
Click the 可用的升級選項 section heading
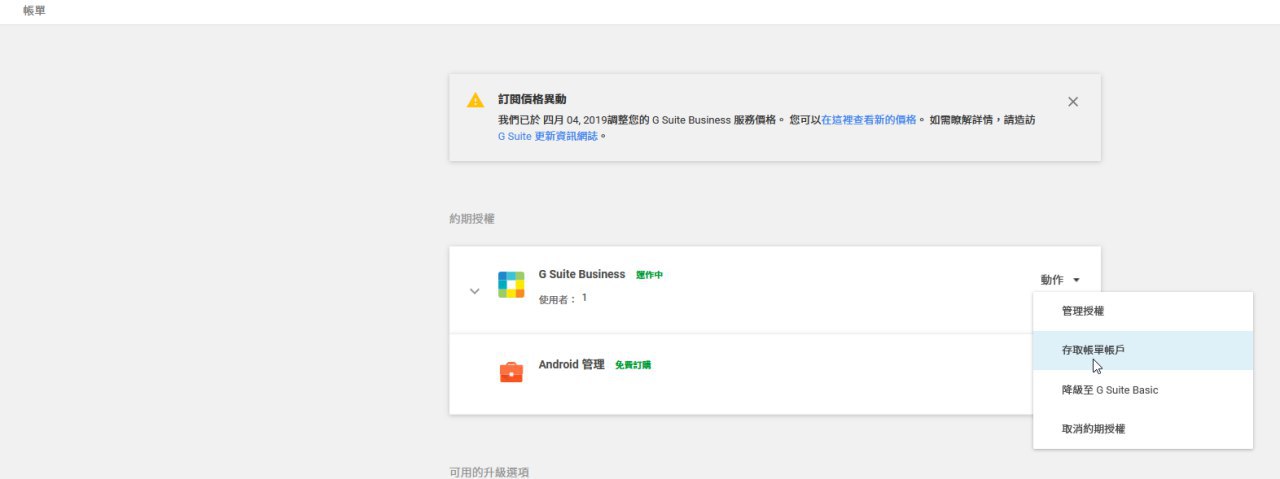coord(489,471)
